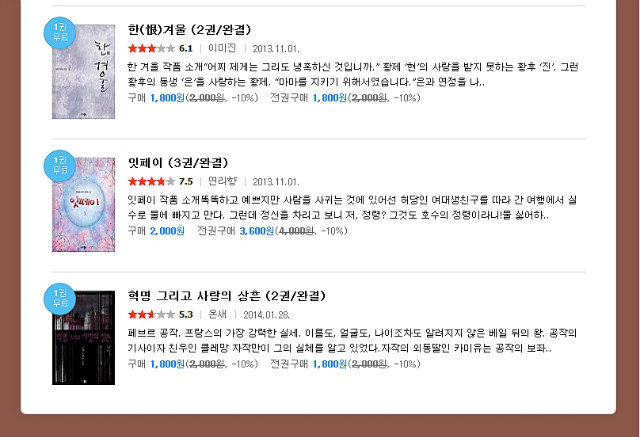This screenshot has width=640, height=437.
Task: Open the 혁명 그리고 사랑의 상흔 cover thumbnail
Action: click(83, 337)
